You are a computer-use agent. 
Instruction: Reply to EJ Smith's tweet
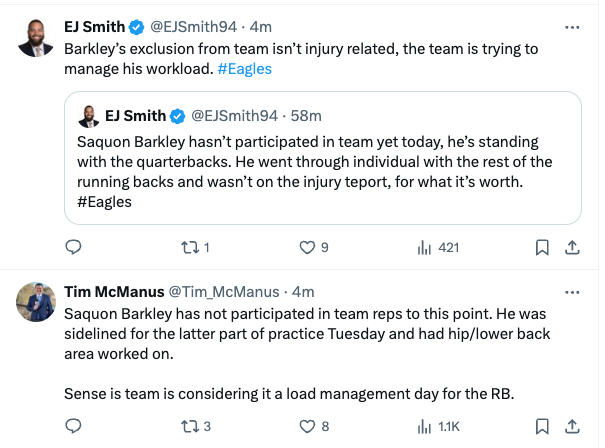[x=73, y=247]
